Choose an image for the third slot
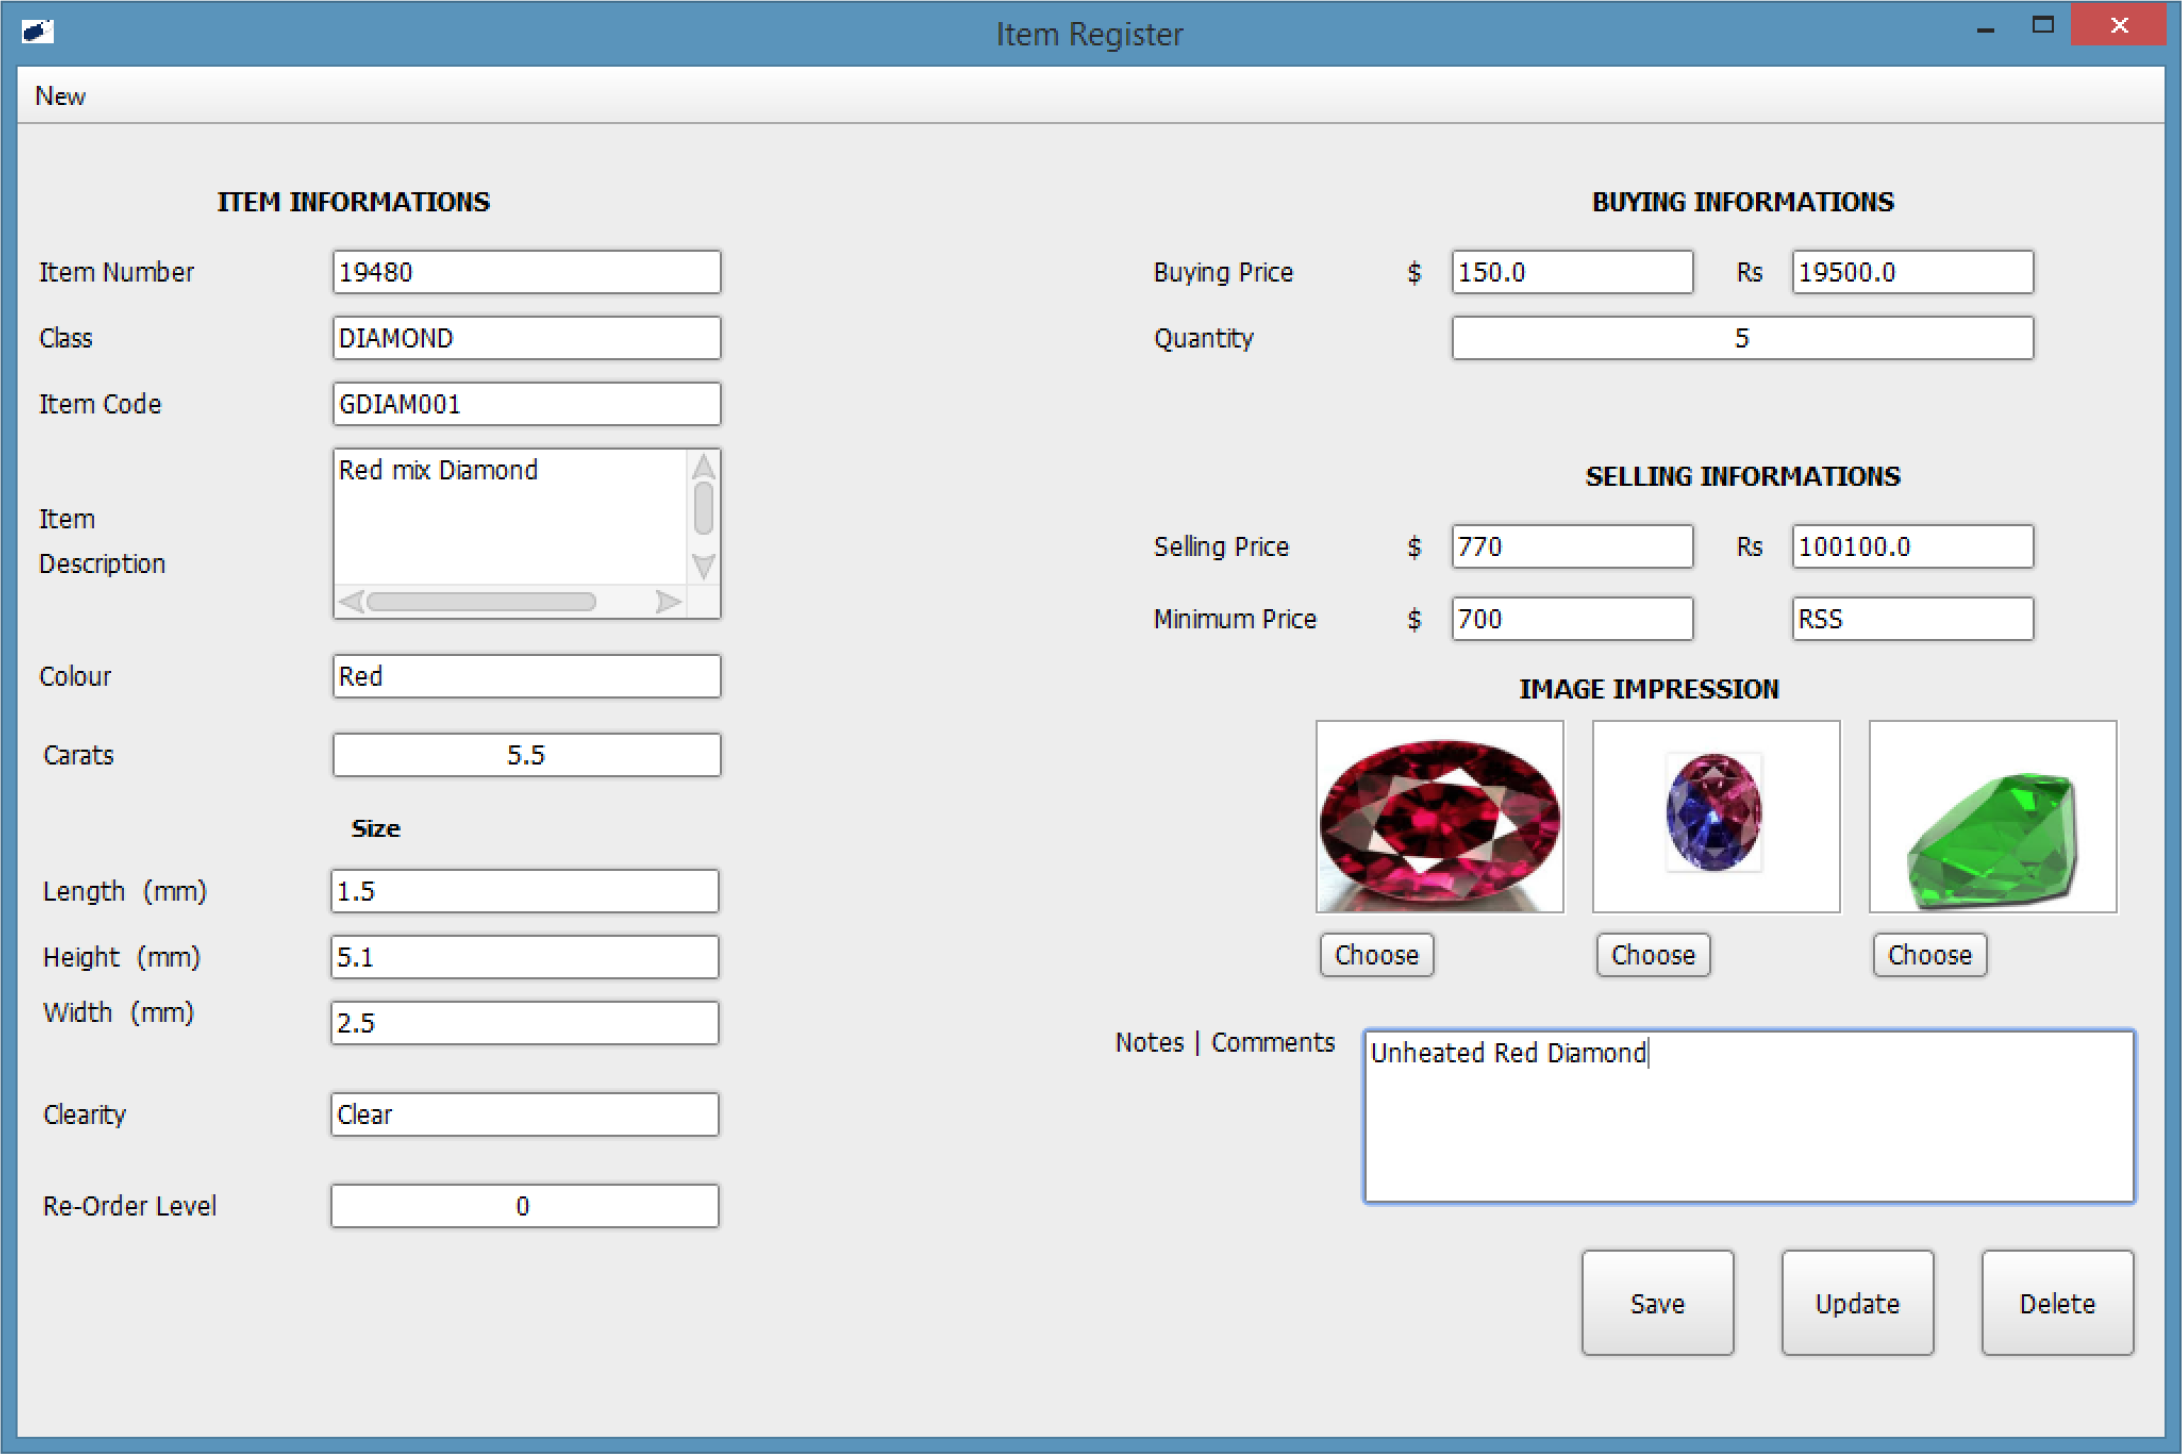Viewport: 2182px width, 1454px height. [x=1929, y=955]
